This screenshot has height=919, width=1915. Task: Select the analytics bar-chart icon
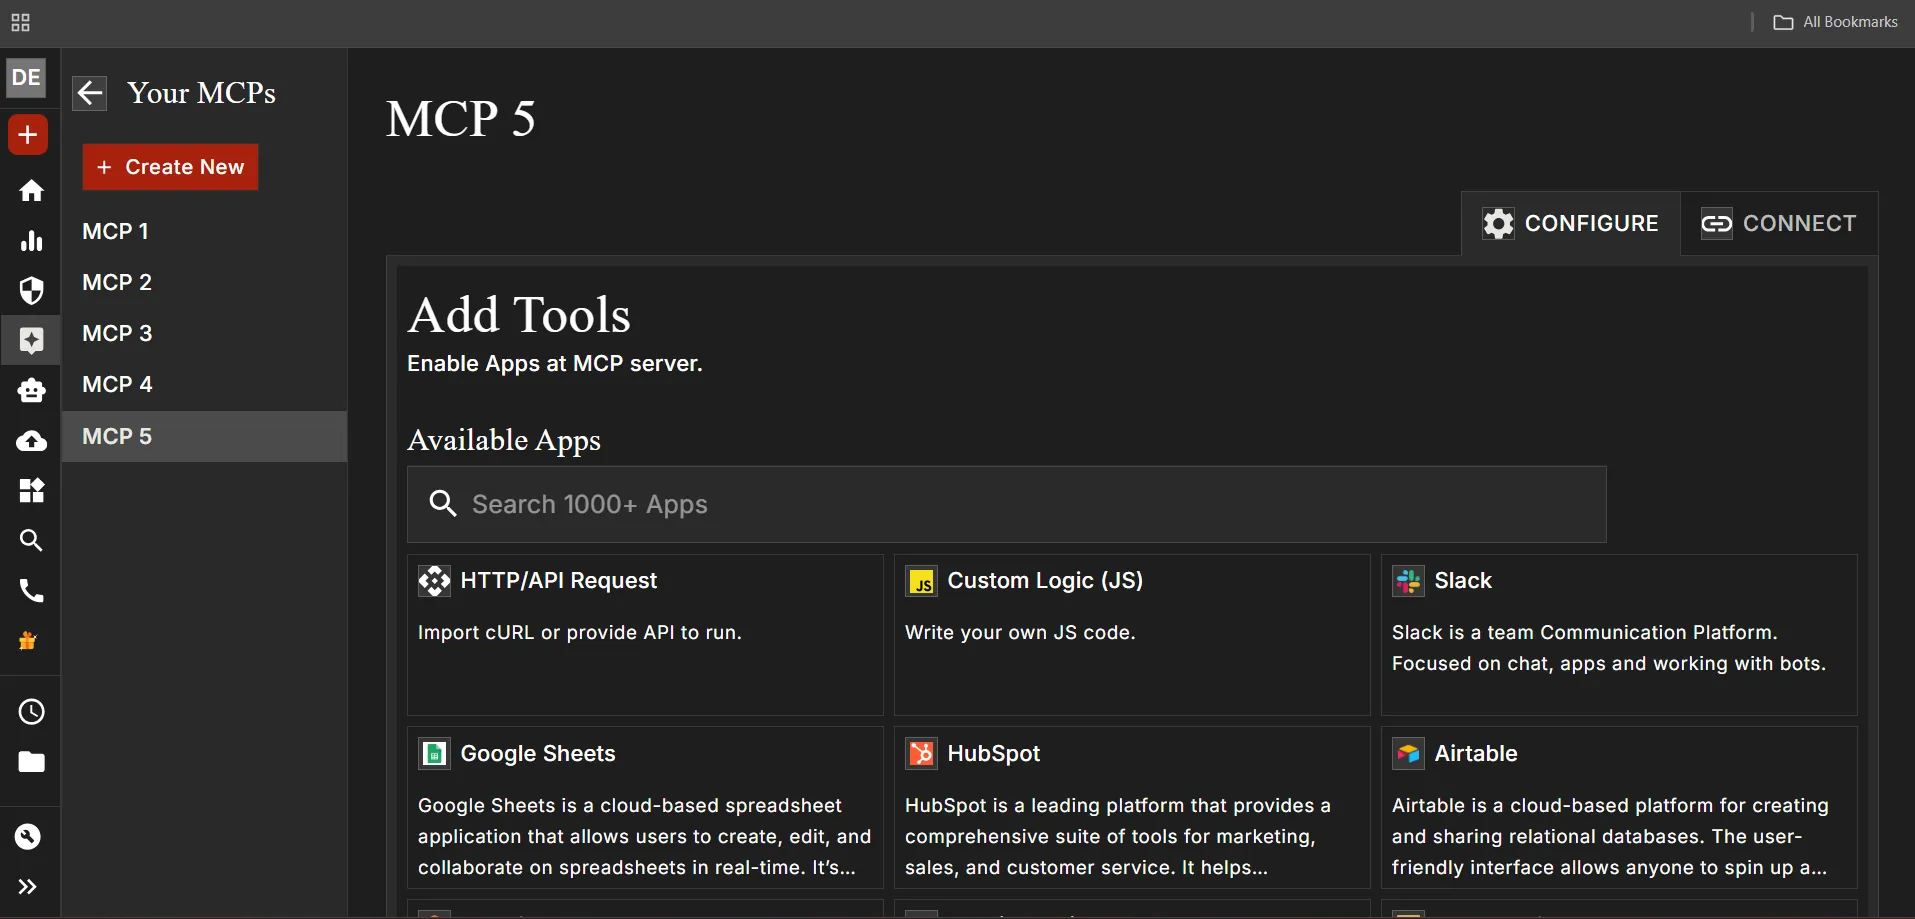pos(31,240)
